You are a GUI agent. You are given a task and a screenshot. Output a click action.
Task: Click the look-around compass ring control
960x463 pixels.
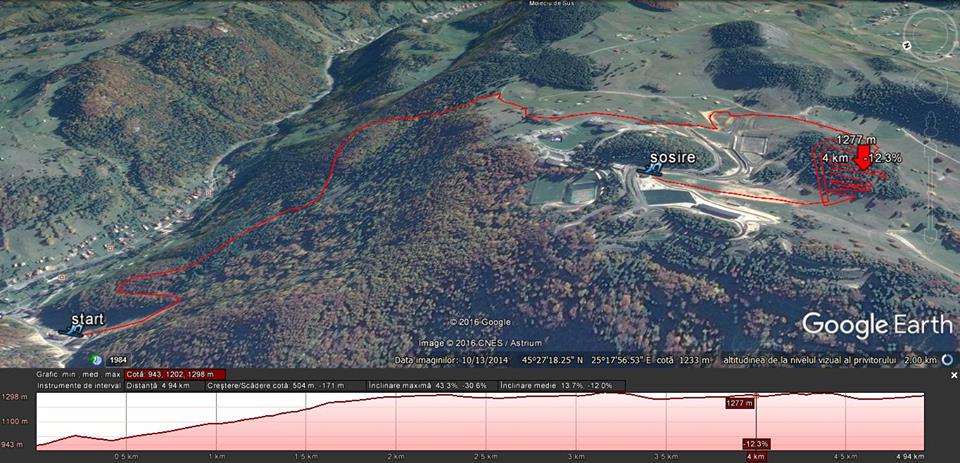pyautogui.click(x=929, y=34)
